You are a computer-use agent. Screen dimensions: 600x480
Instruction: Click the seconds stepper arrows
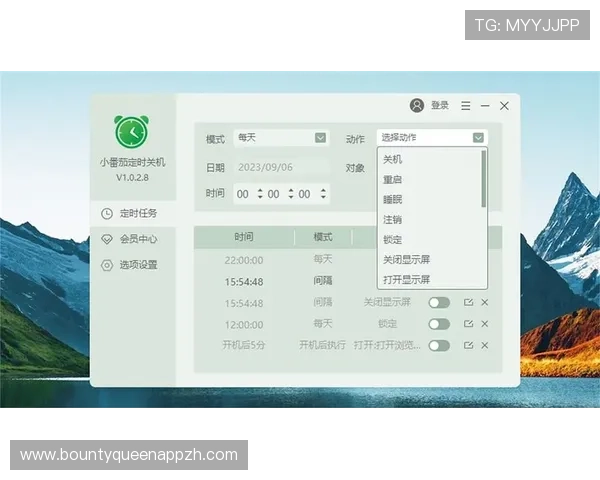[x=323, y=194]
